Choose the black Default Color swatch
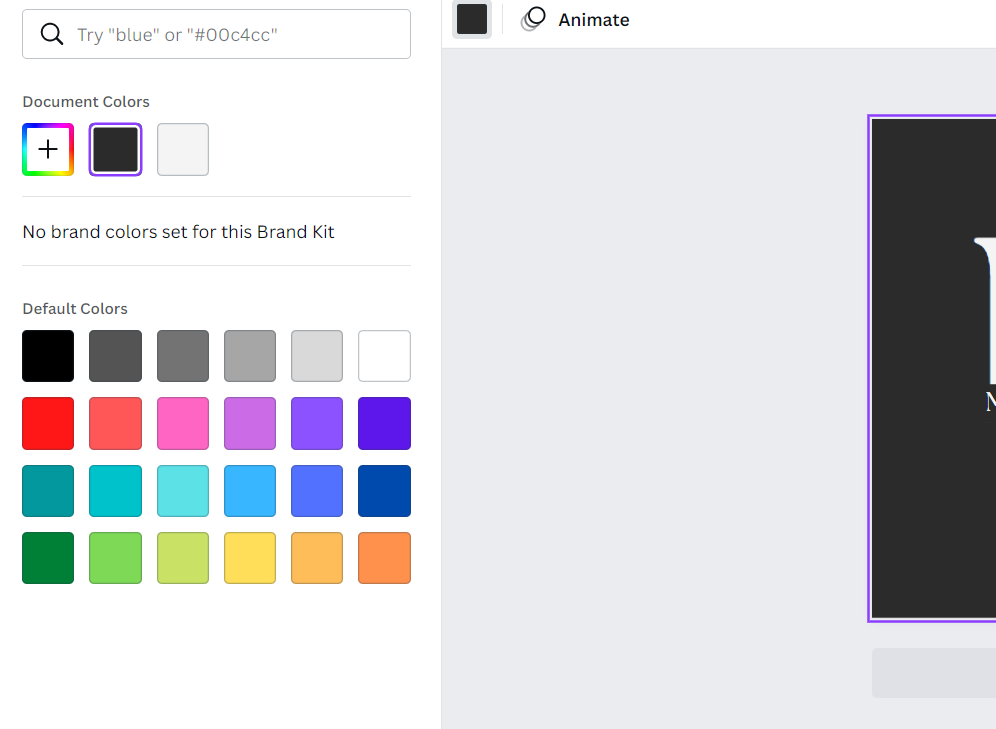996x729 pixels. [x=47, y=356]
